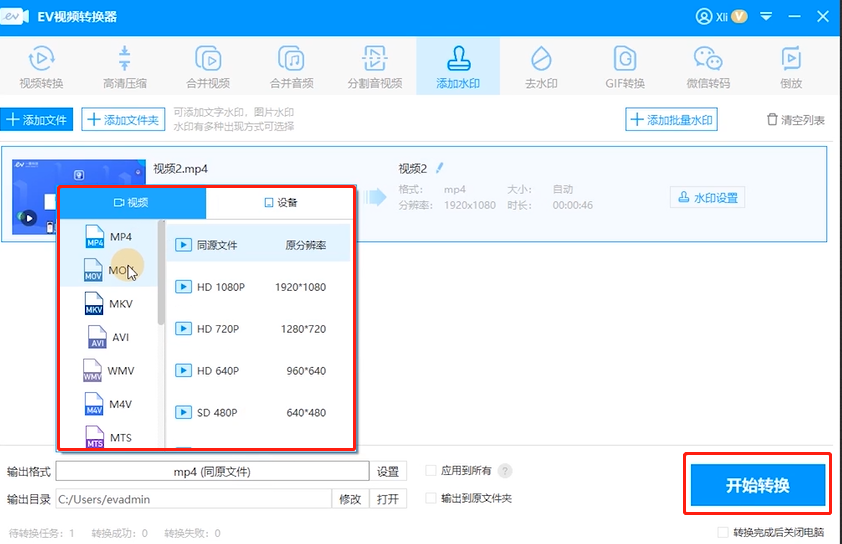Click the edit pencil beside 视频2 name

pyautogui.click(x=438, y=168)
